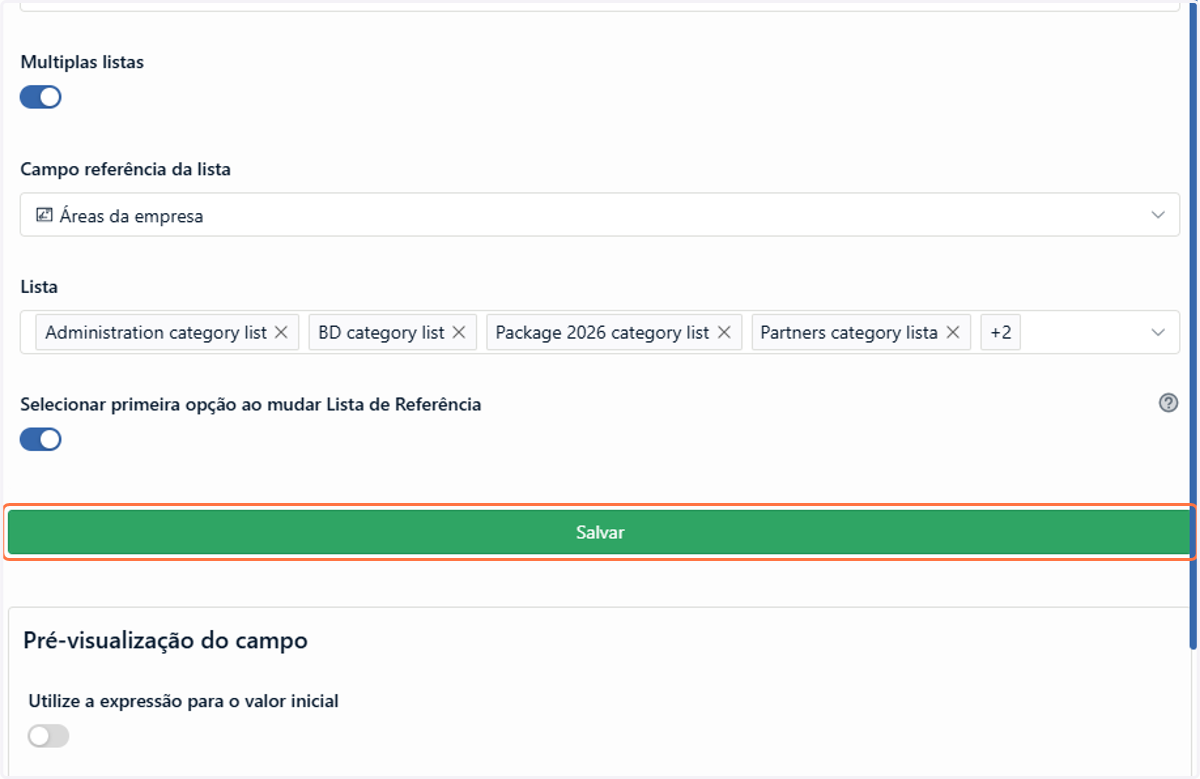
Task: Click the BD category list tag text
Action: pos(382,332)
